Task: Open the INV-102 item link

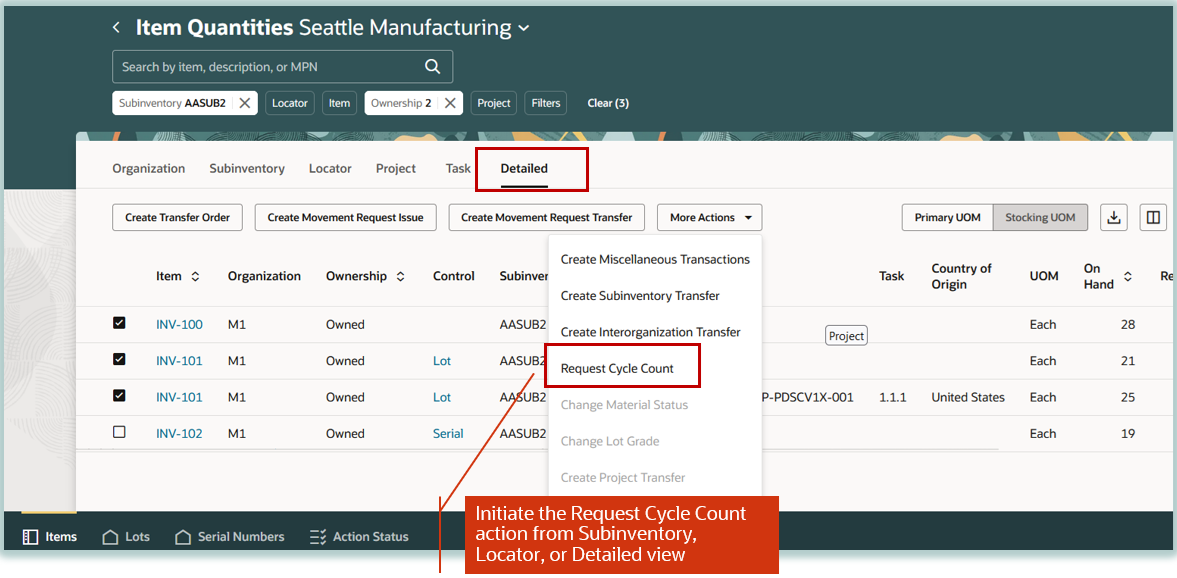Action: [179, 434]
